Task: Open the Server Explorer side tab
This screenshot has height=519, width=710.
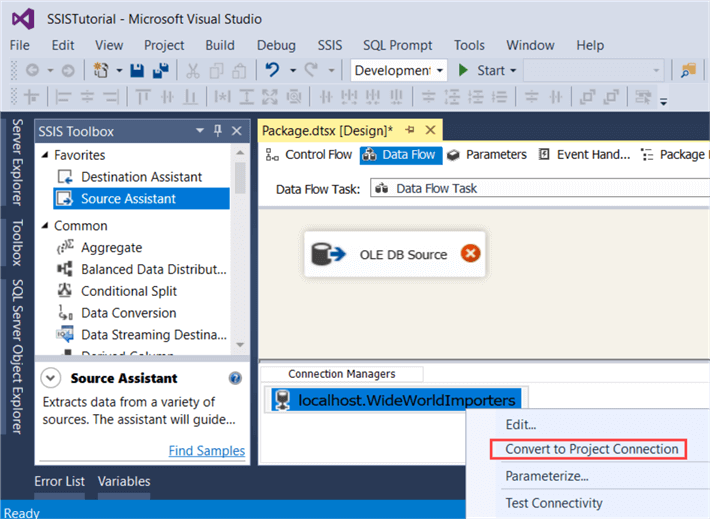Action: (x=17, y=162)
